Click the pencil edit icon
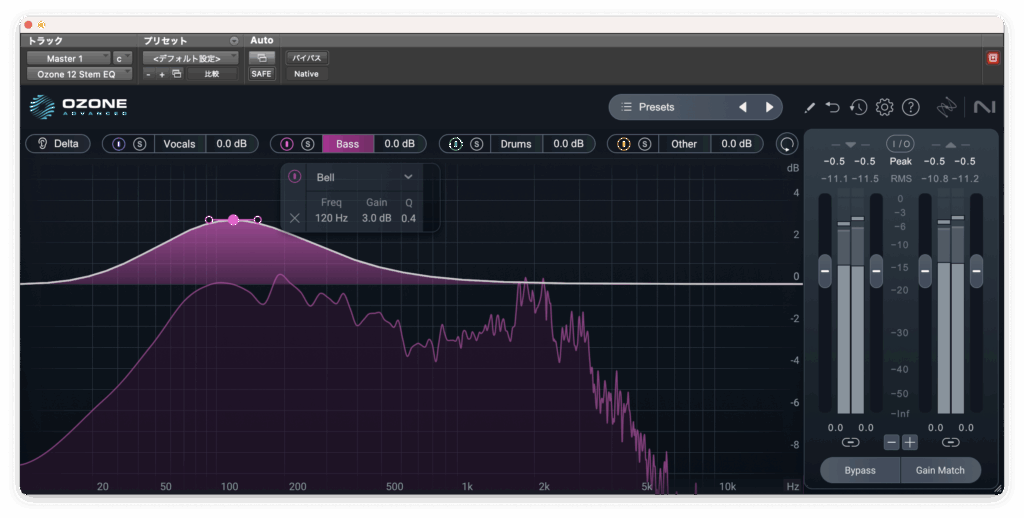Image resolution: width=1024 pixels, height=518 pixels. (x=809, y=107)
